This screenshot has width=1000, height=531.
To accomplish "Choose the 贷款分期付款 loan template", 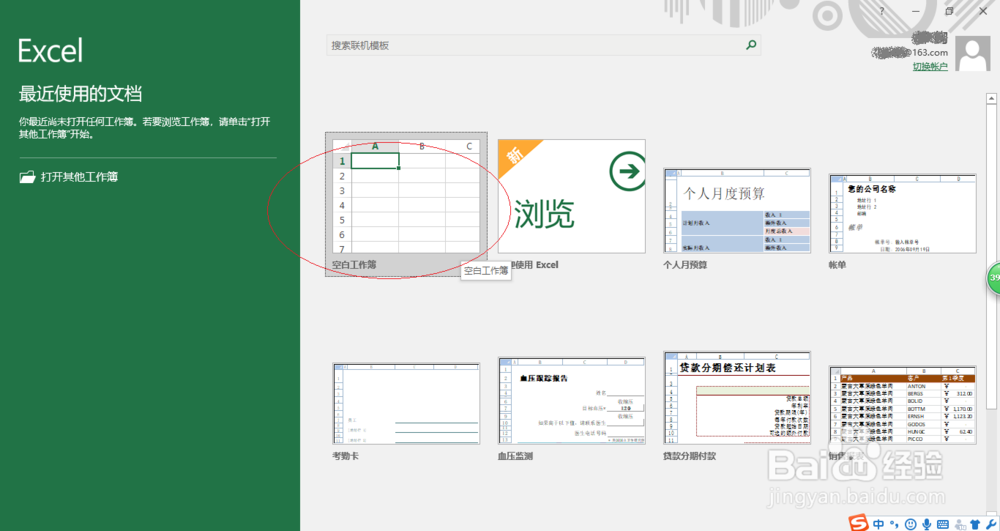I will [x=737, y=398].
